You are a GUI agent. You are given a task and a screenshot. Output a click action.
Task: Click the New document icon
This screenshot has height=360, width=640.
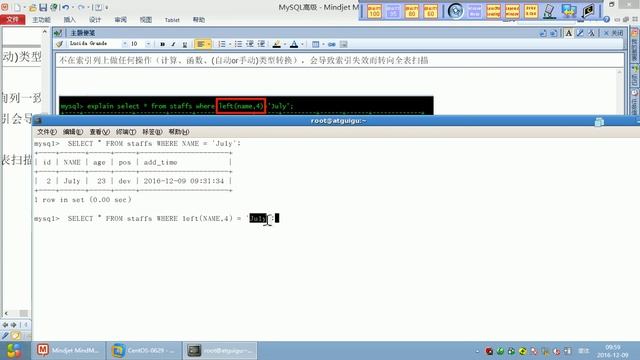[x=17, y=7]
